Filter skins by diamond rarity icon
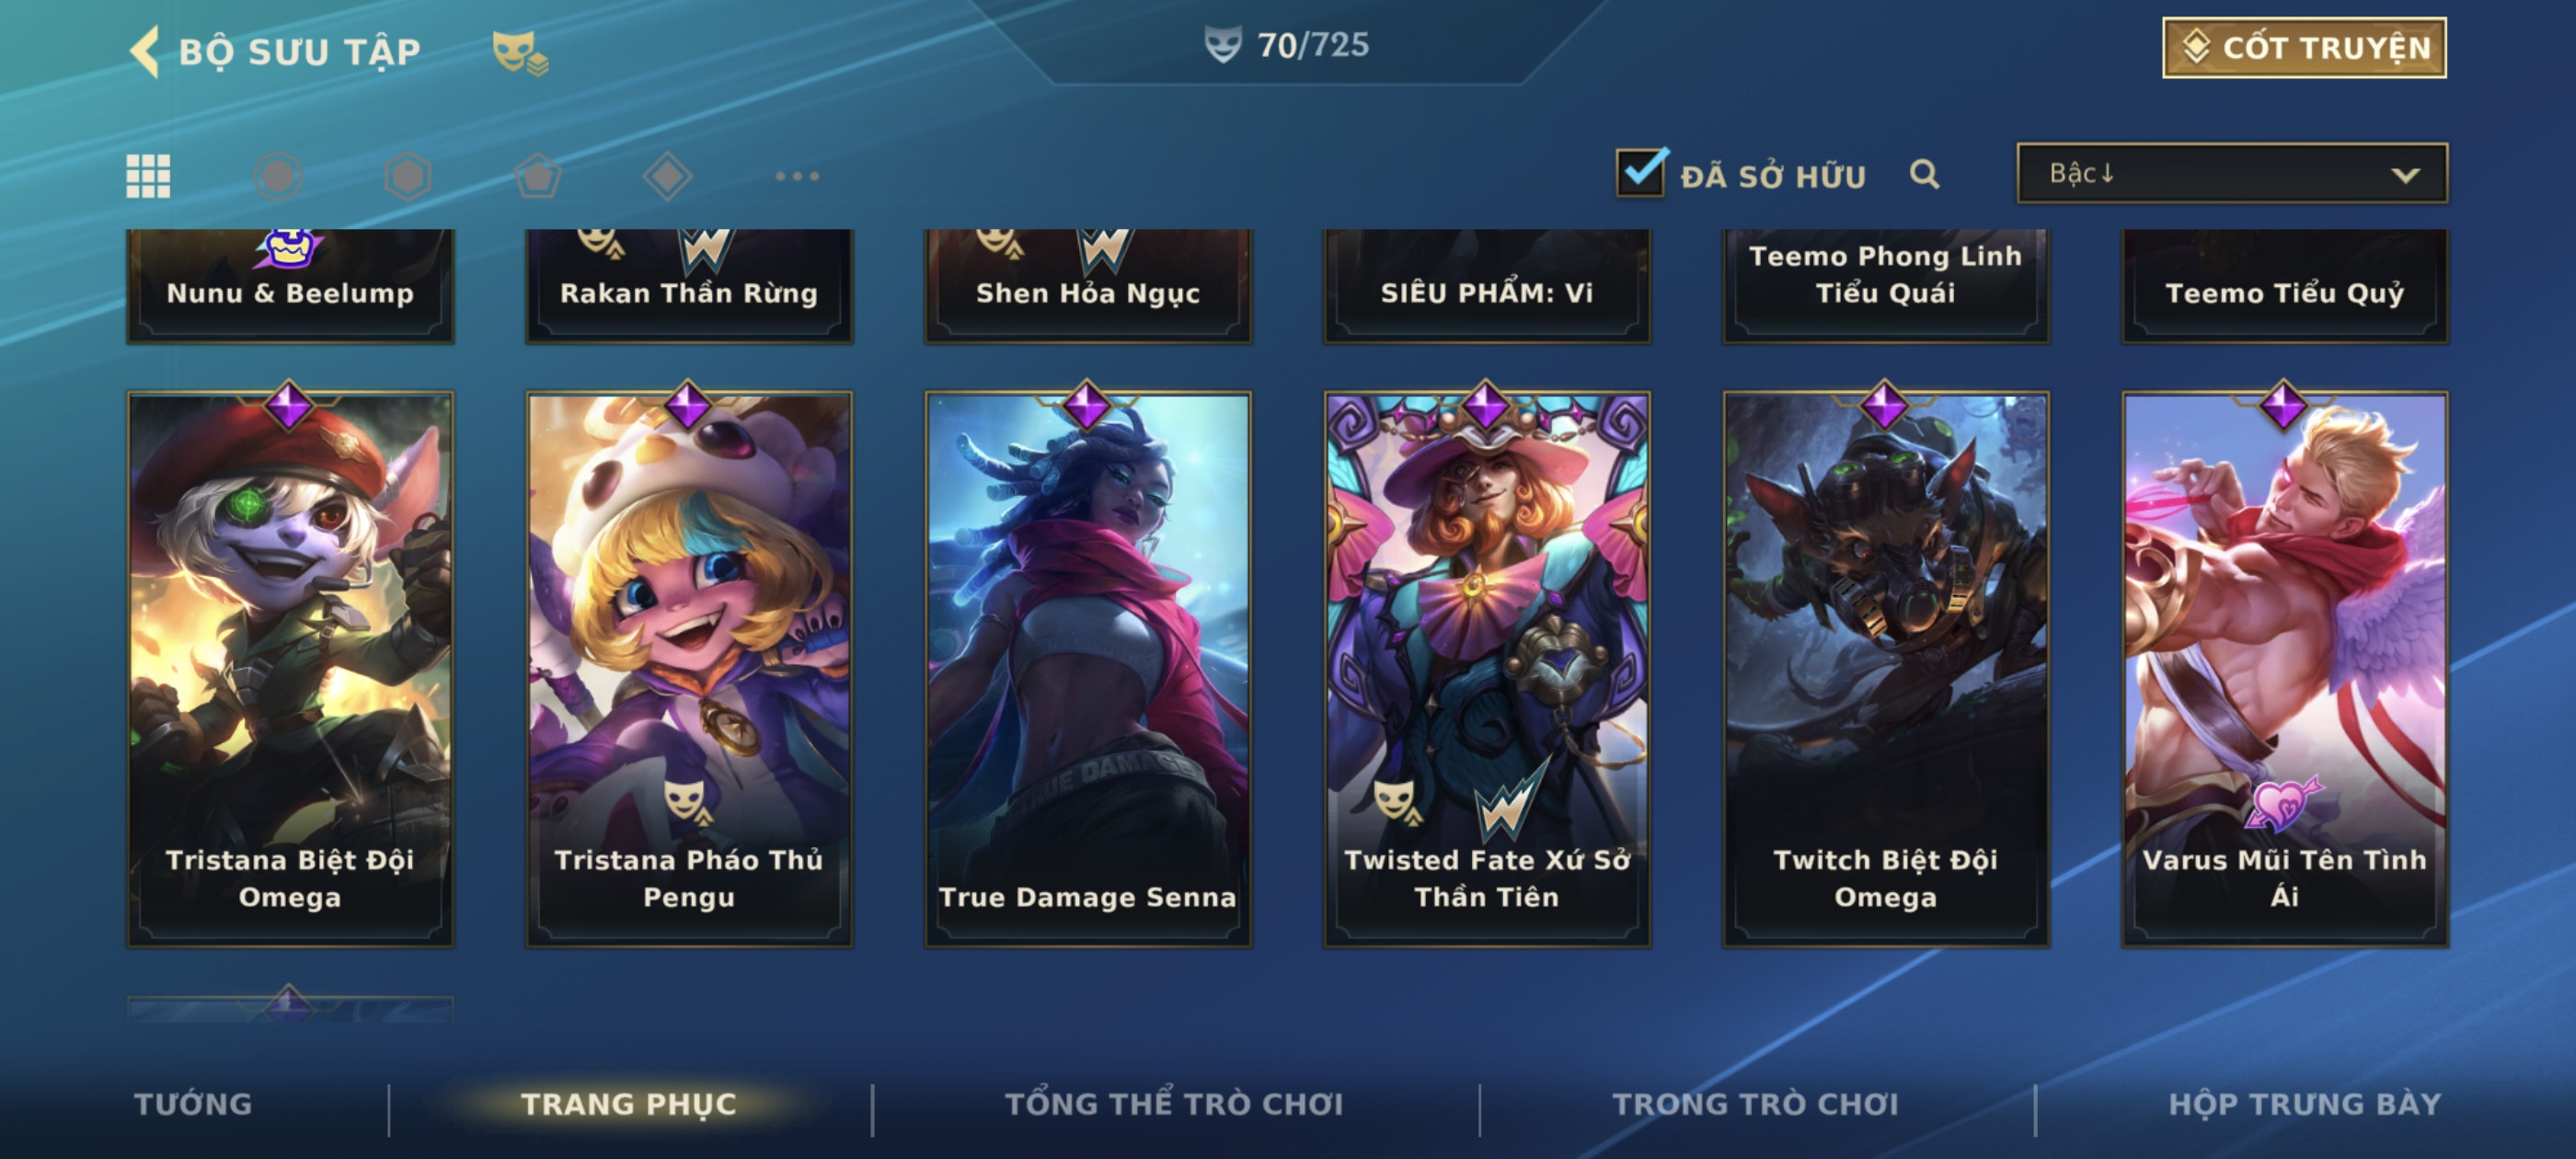 [667, 176]
